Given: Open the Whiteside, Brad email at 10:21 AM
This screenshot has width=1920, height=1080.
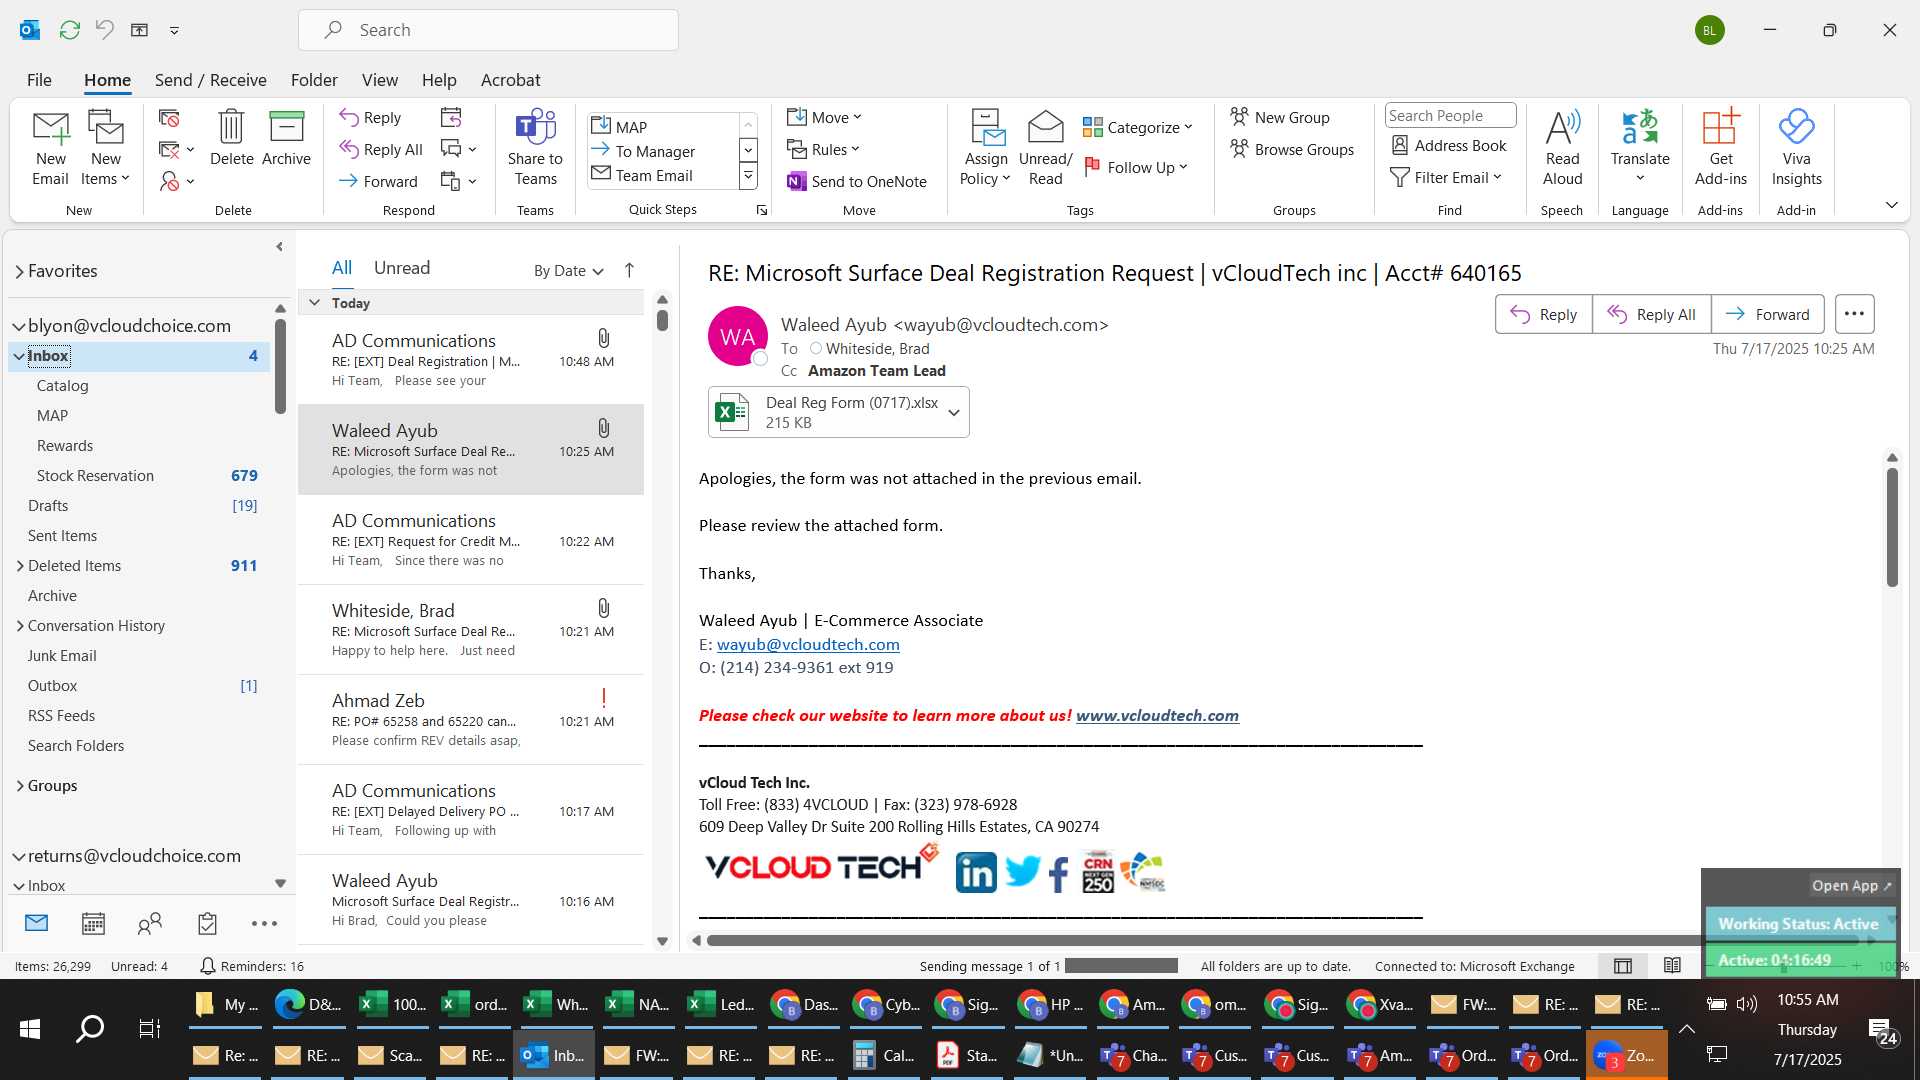Looking at the screenshot, I should [471, 629].
